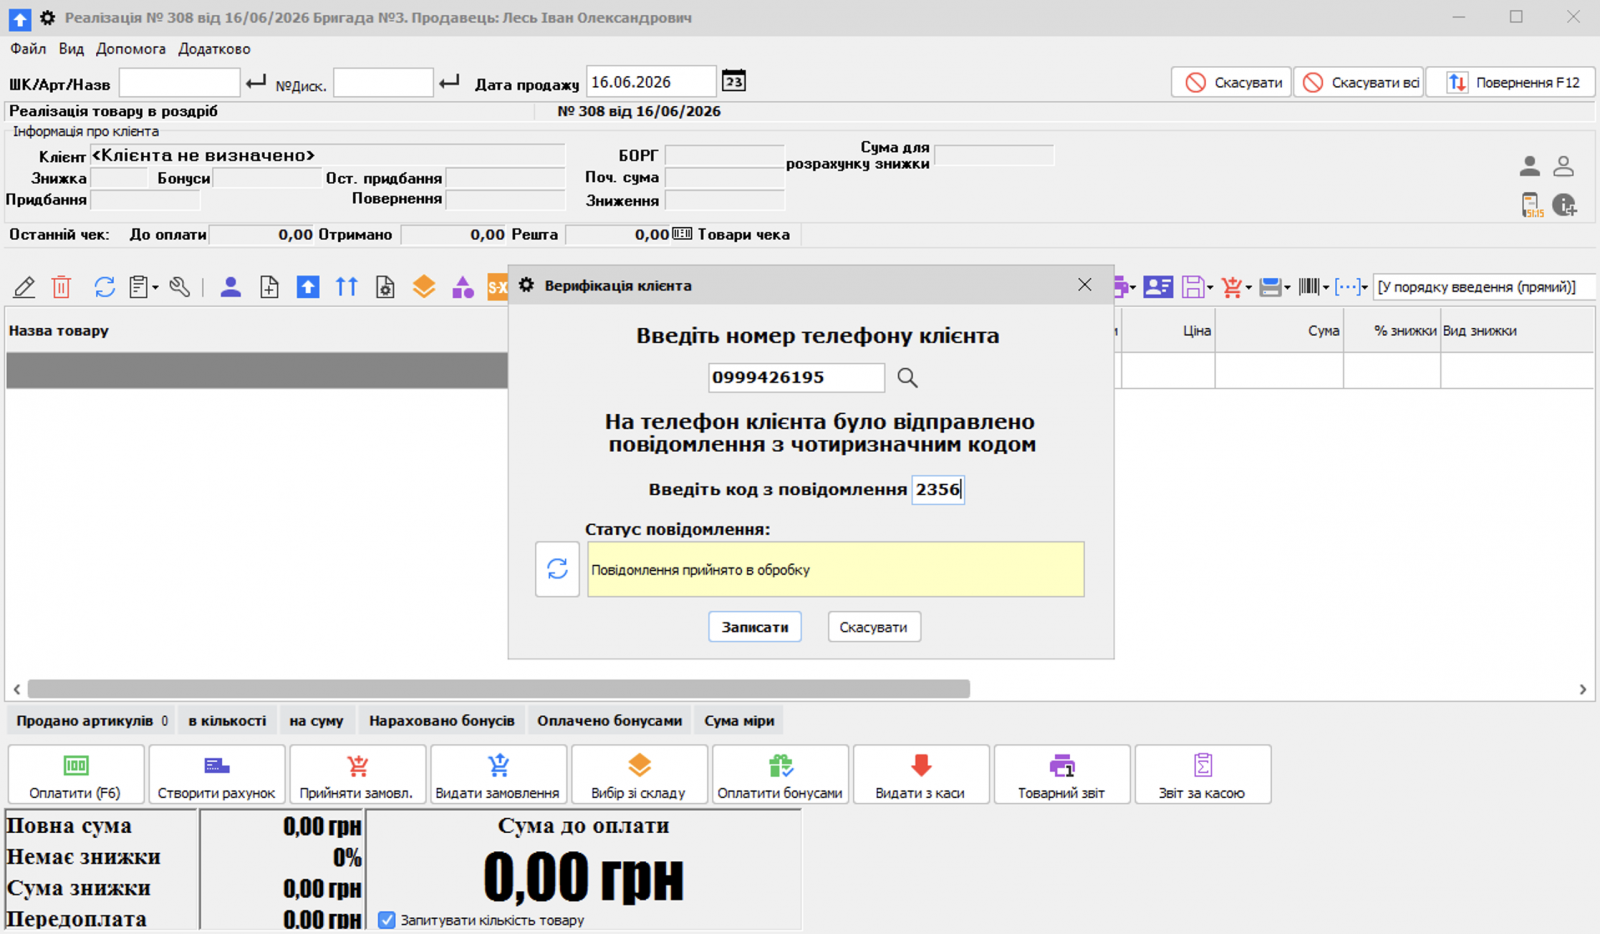Screen dimensions: 1600x934
Task: Open the Додатково menu
Action: pyautogui.click(x=214, y=48)
